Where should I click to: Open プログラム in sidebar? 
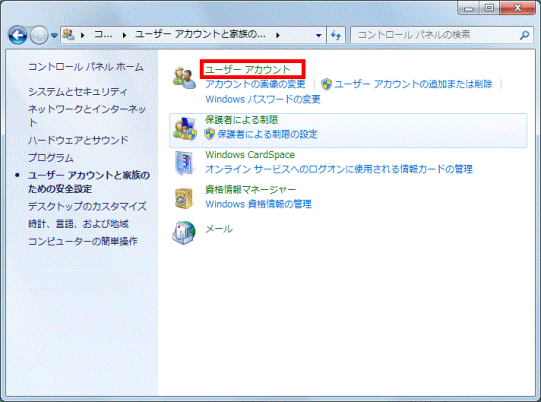(51, 158)
